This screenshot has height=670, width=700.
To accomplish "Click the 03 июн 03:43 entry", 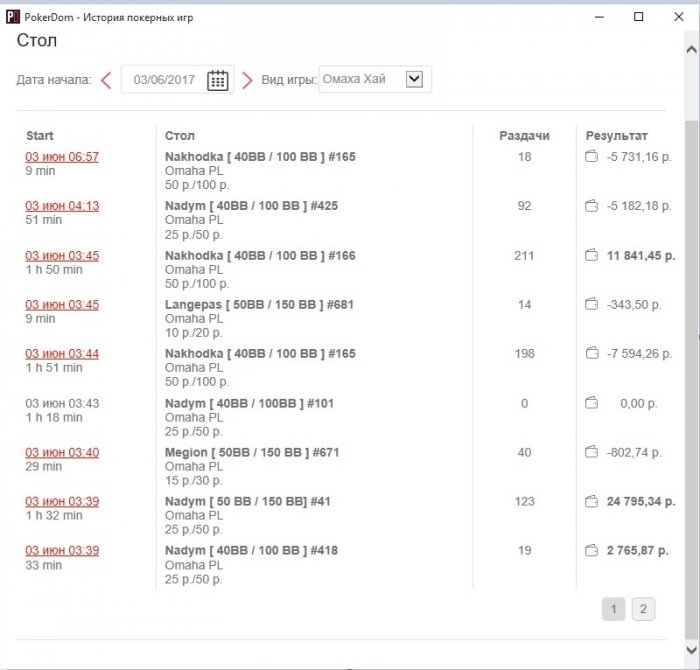I will (x=62, y=404).
